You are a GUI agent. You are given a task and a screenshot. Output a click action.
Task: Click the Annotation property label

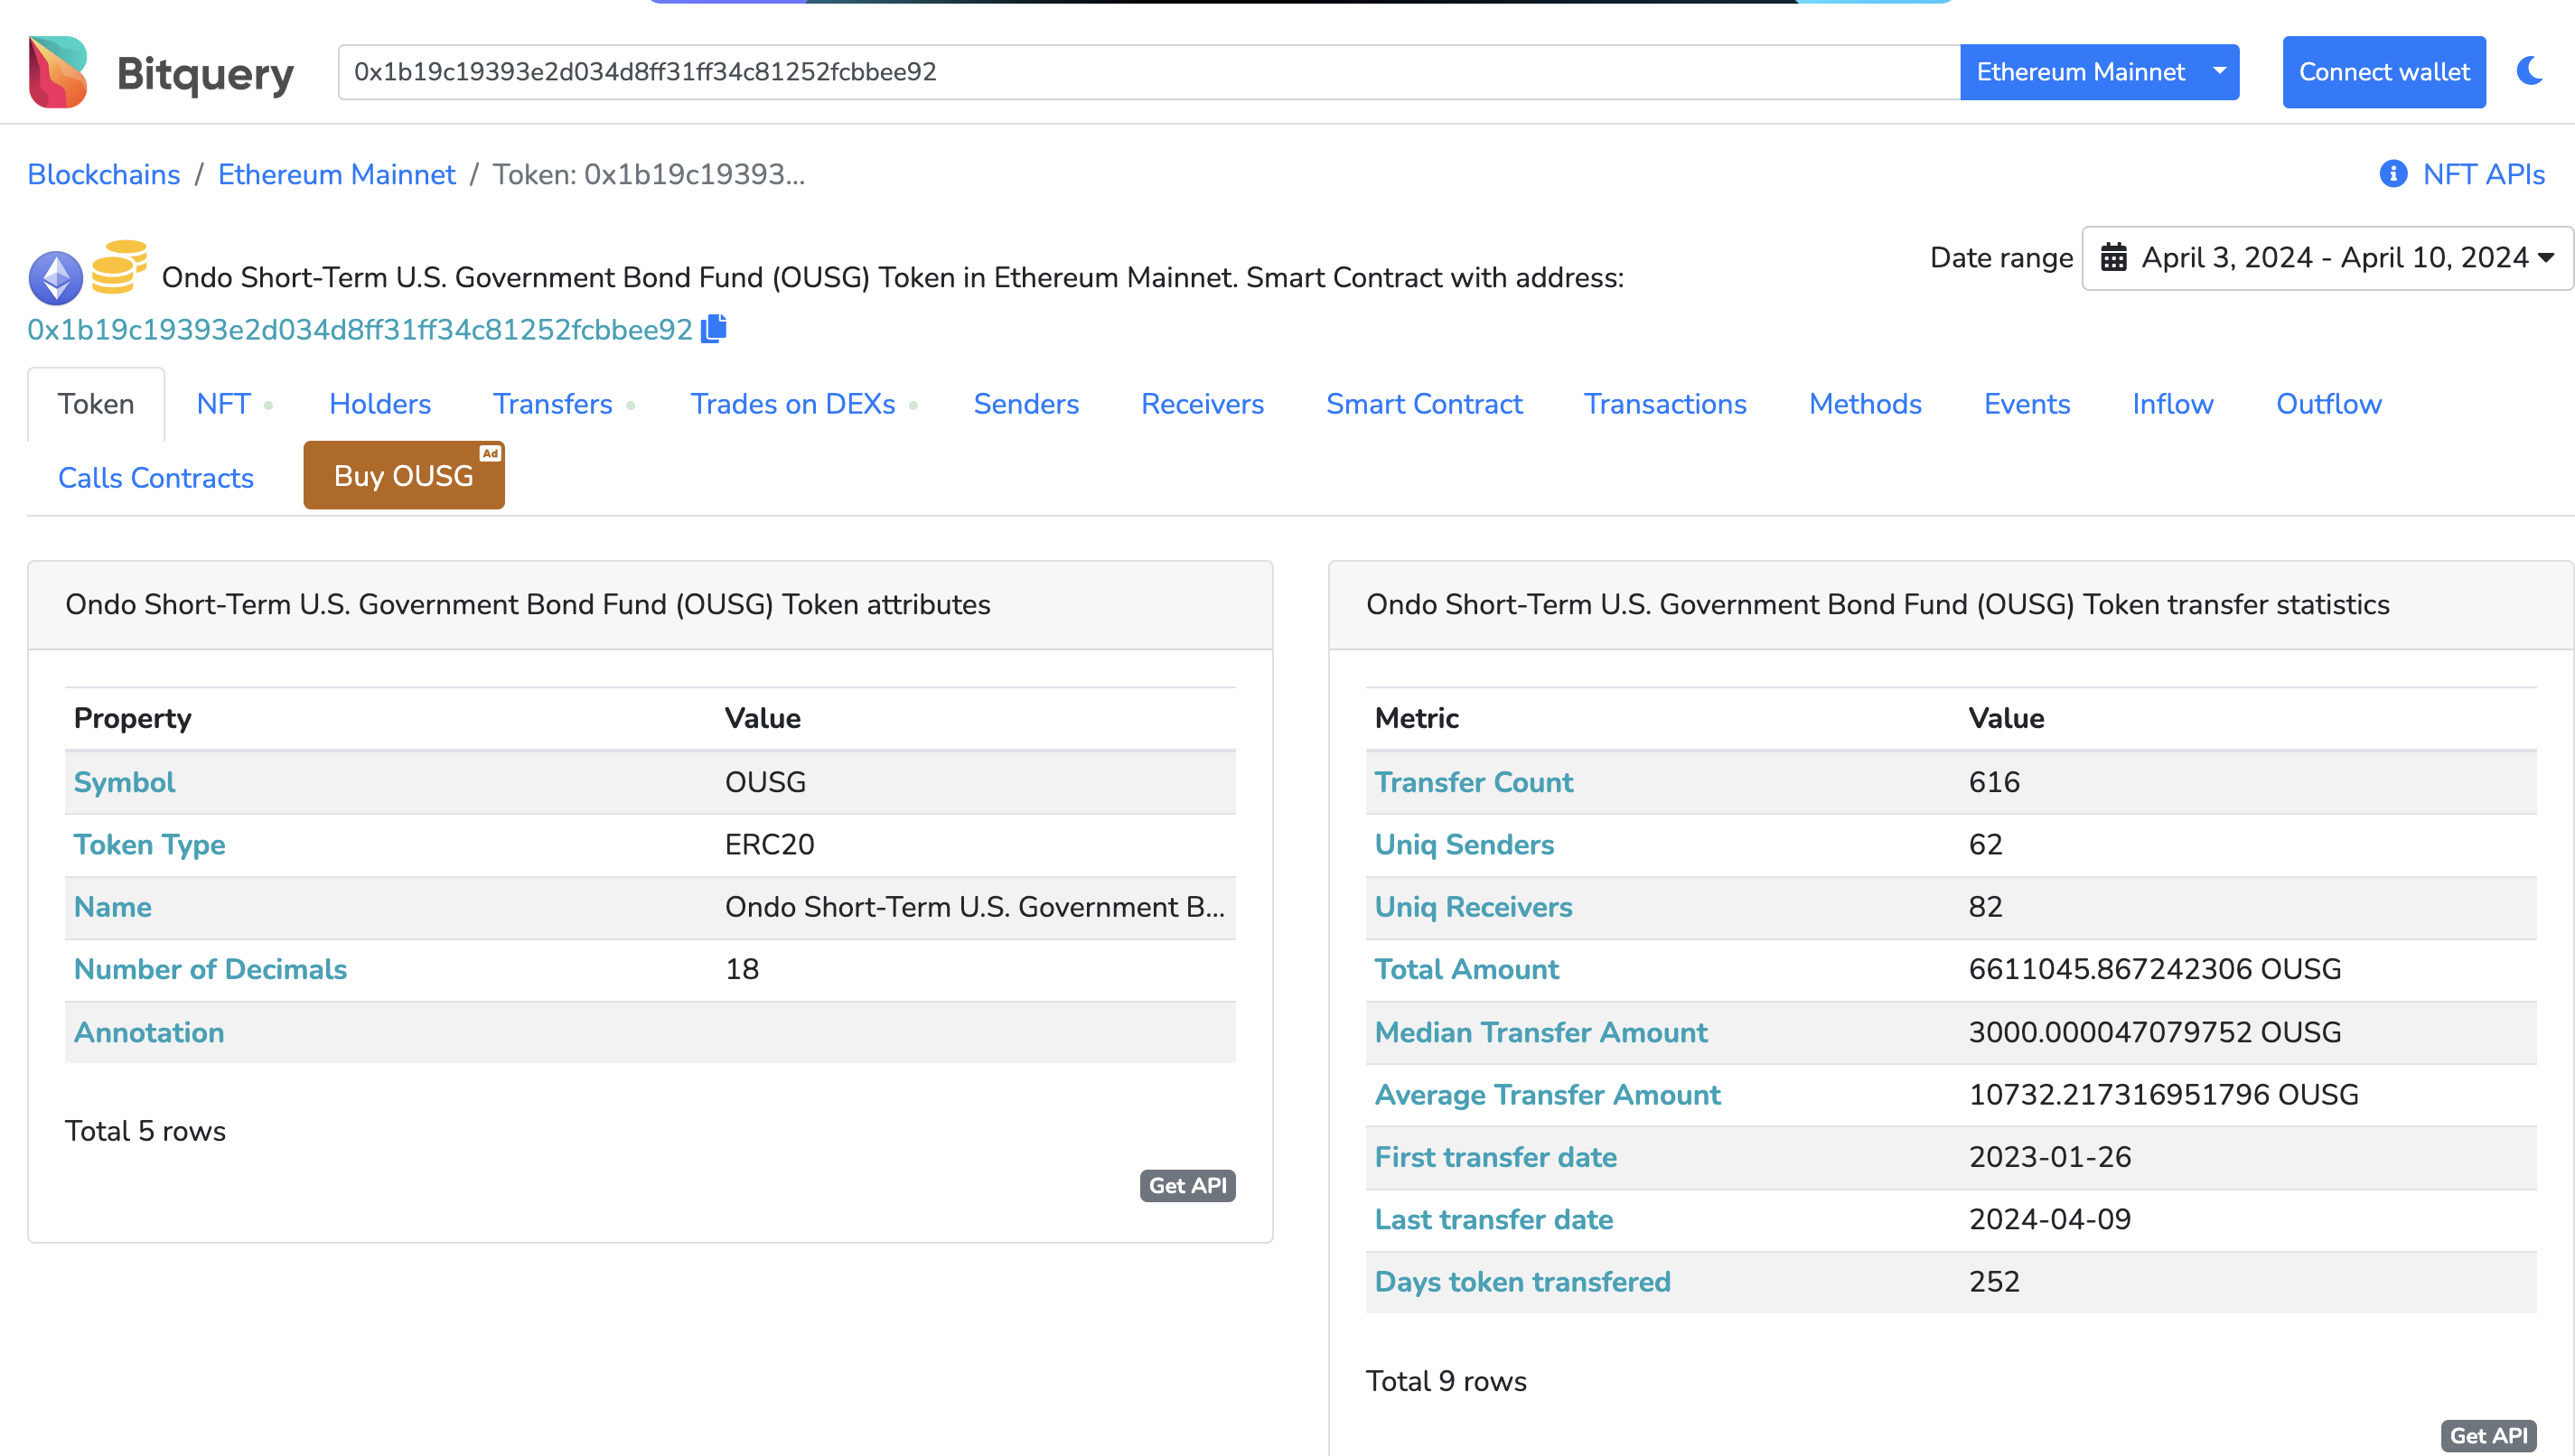(149, 1032)
